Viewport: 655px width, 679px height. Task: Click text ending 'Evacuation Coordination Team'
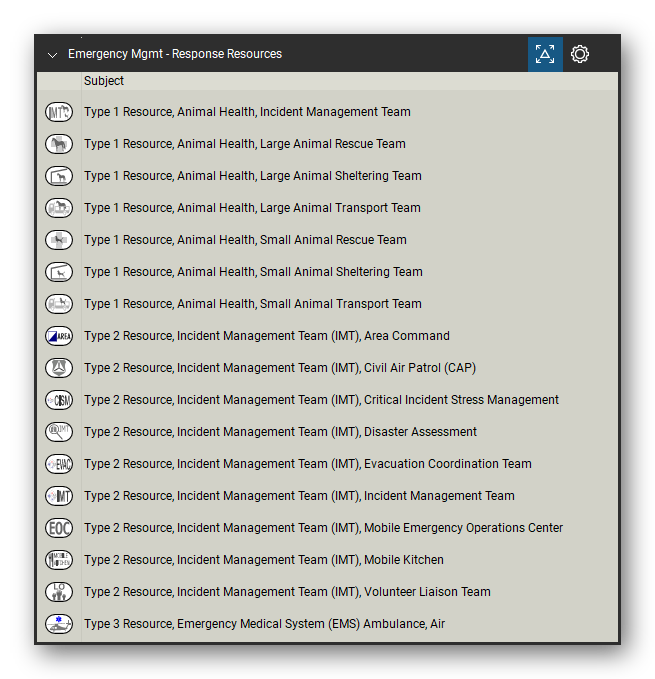coord(308,464)
